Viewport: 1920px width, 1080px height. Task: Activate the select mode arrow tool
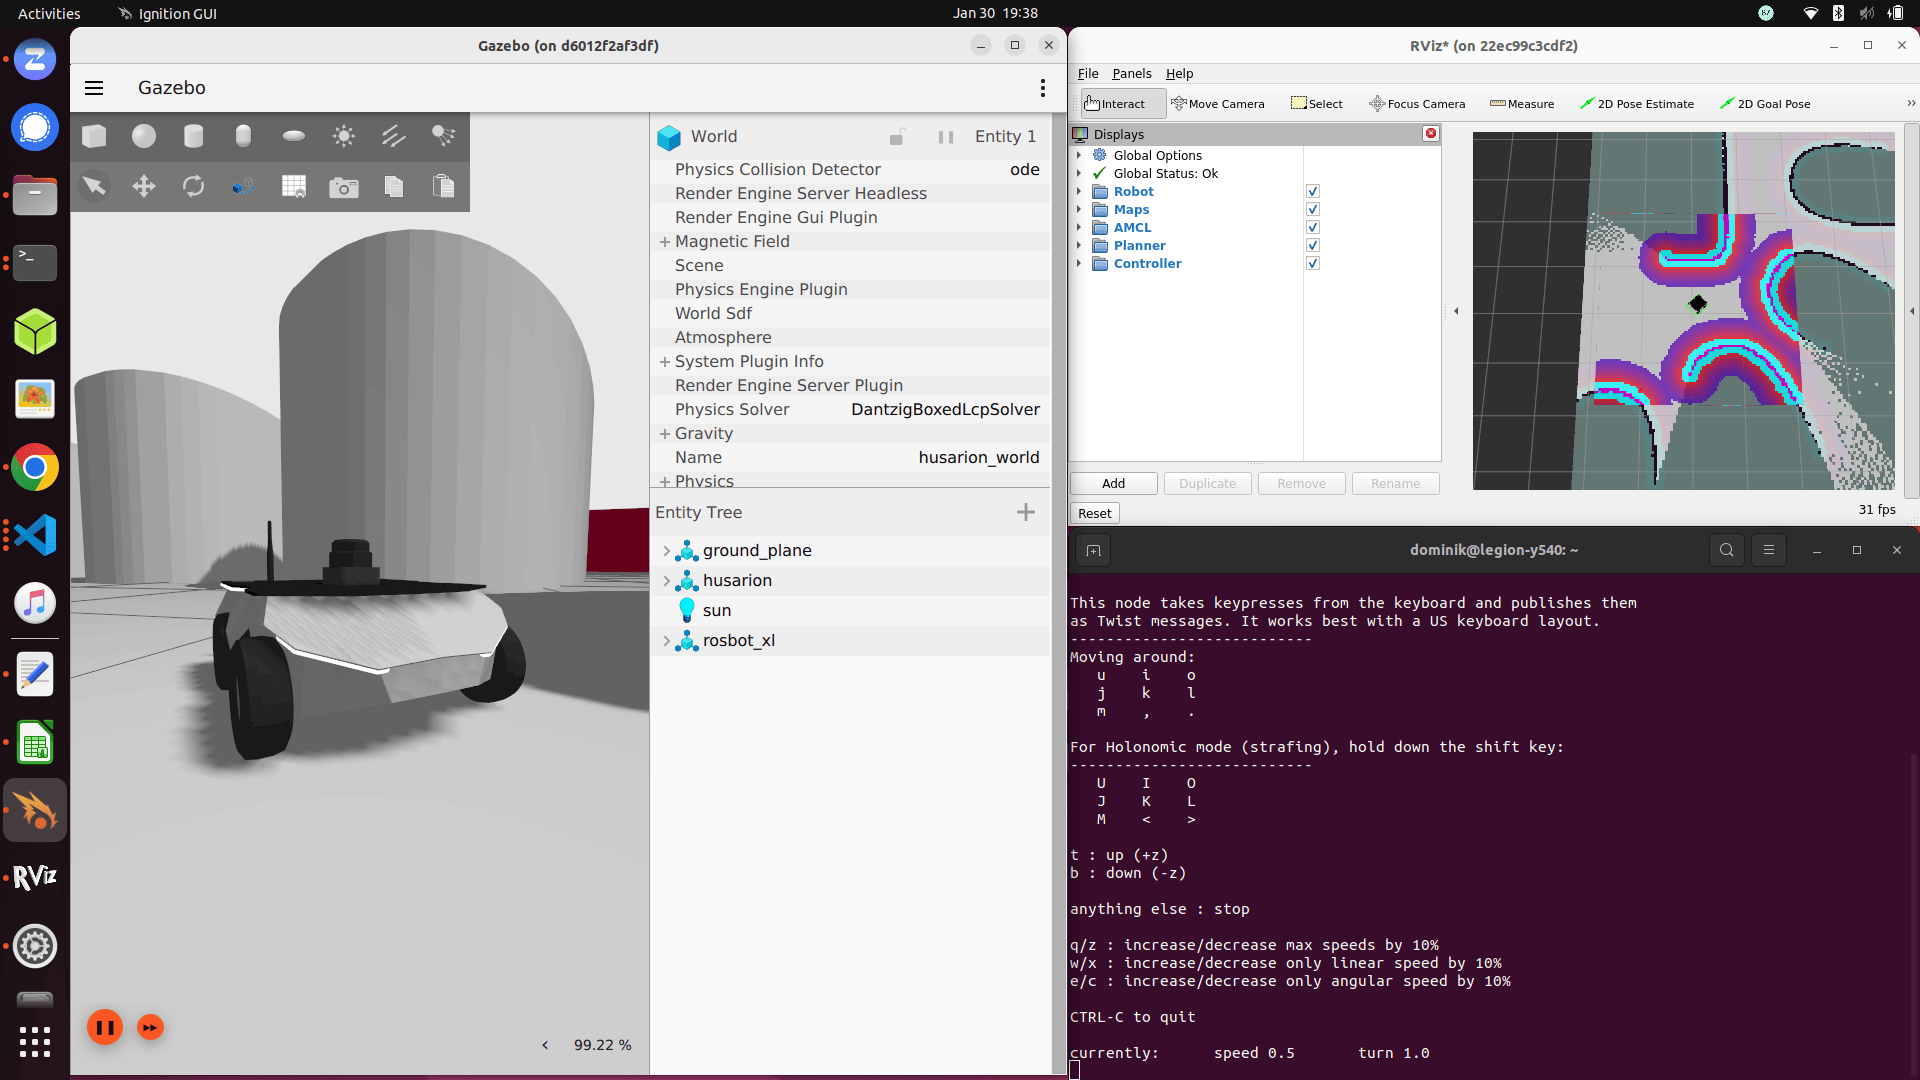(94, 186)
